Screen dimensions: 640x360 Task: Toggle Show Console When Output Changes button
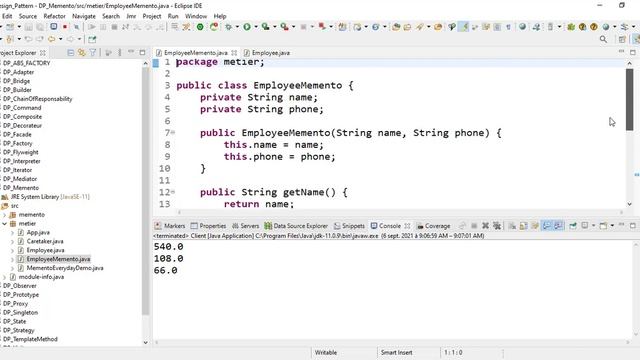coord(546,226)
